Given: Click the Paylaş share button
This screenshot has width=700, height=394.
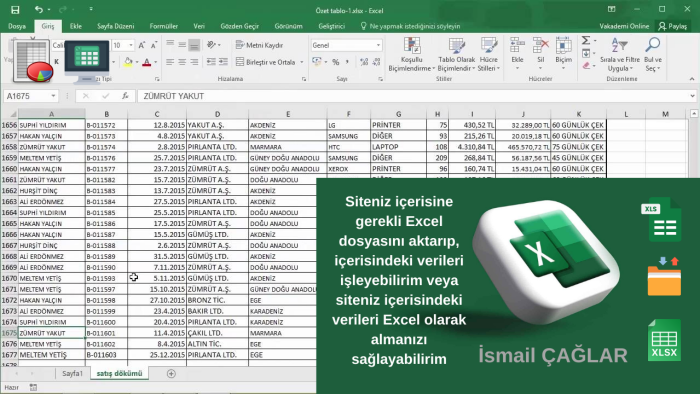Looking at the screenshot, I should click(673, 26).
